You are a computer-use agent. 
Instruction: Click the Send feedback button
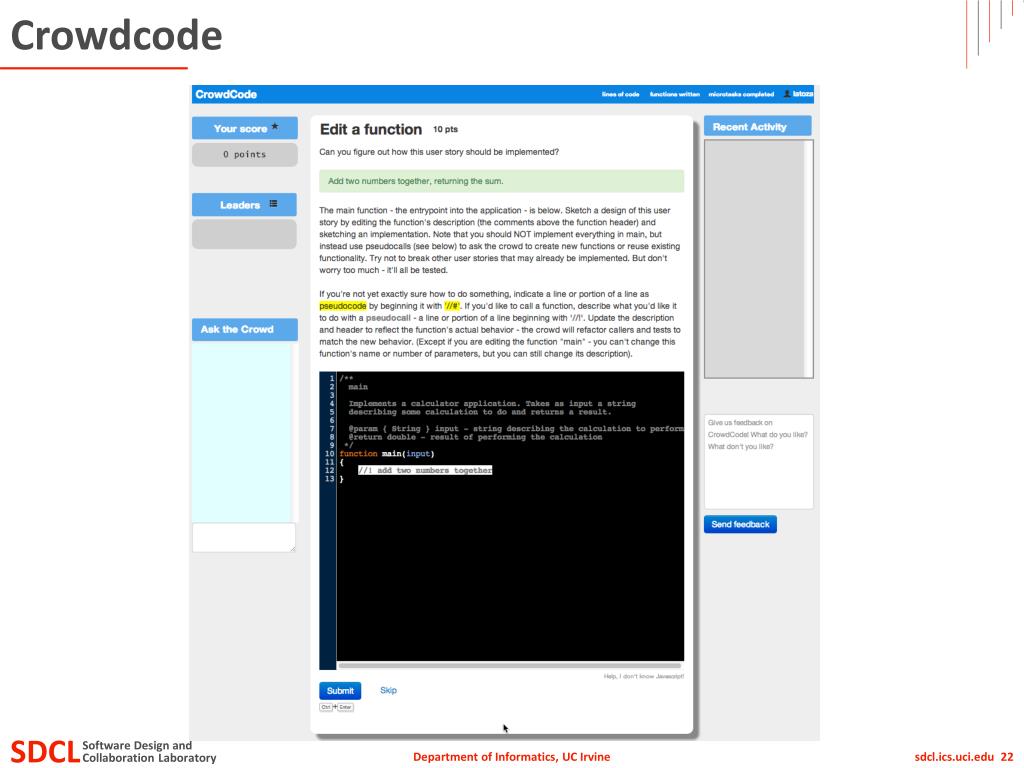[740, 524]
